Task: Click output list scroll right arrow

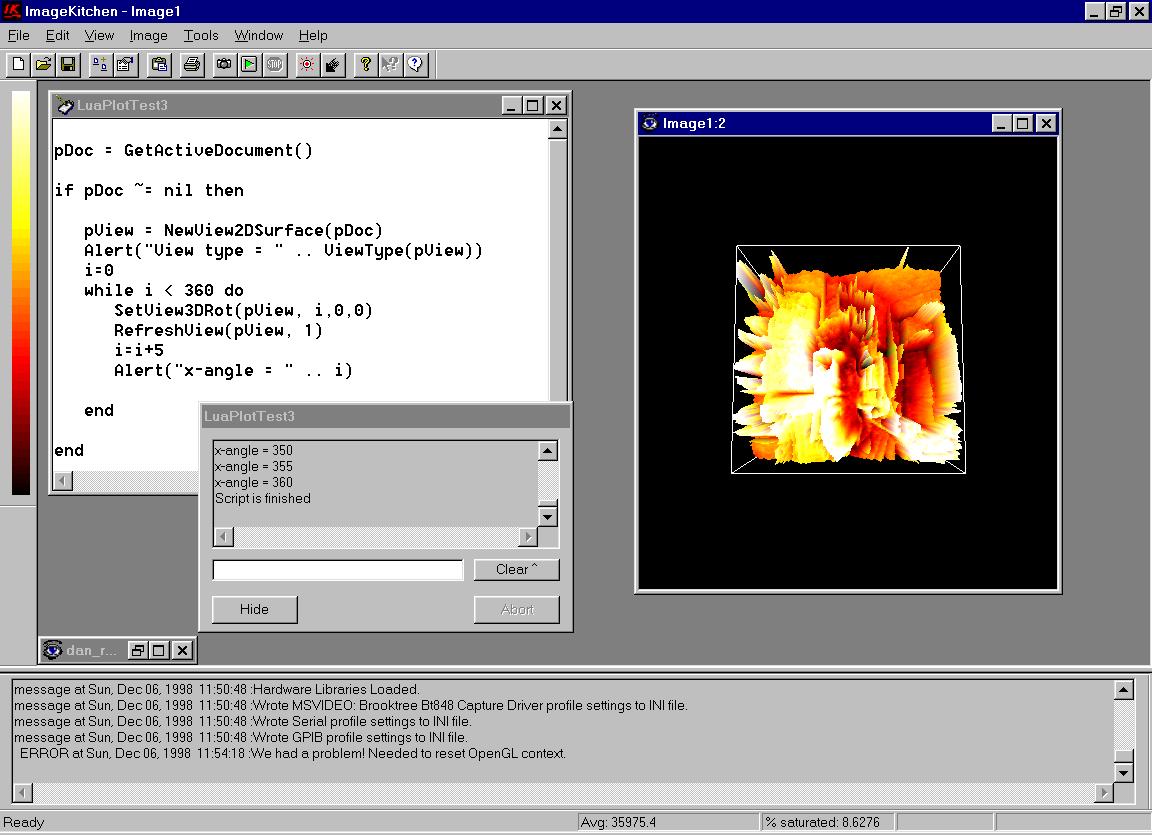Action: pos(528,537)
